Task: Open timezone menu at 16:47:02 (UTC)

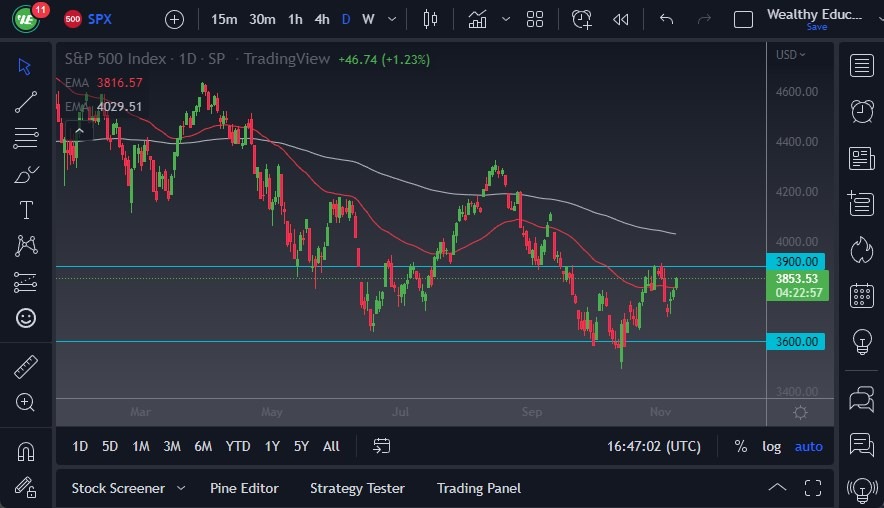Action: coord(653,447)
